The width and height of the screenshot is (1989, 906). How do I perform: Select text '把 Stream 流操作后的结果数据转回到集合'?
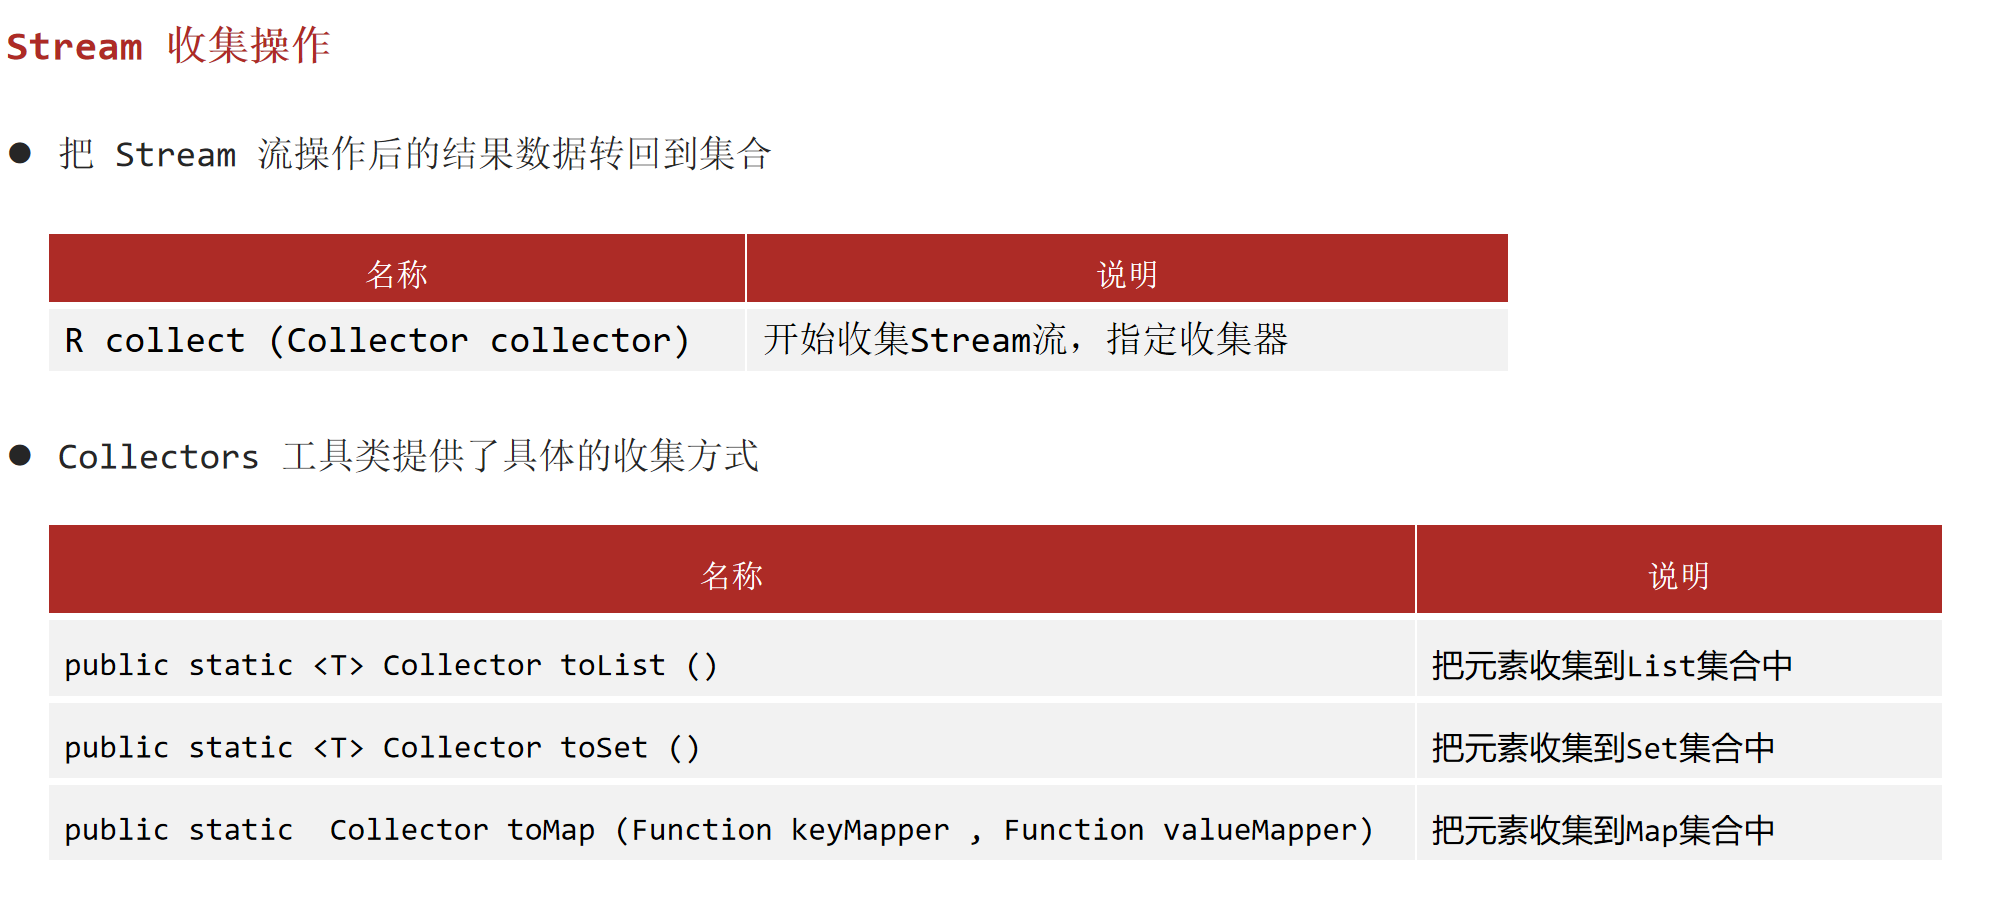point(415,154)
